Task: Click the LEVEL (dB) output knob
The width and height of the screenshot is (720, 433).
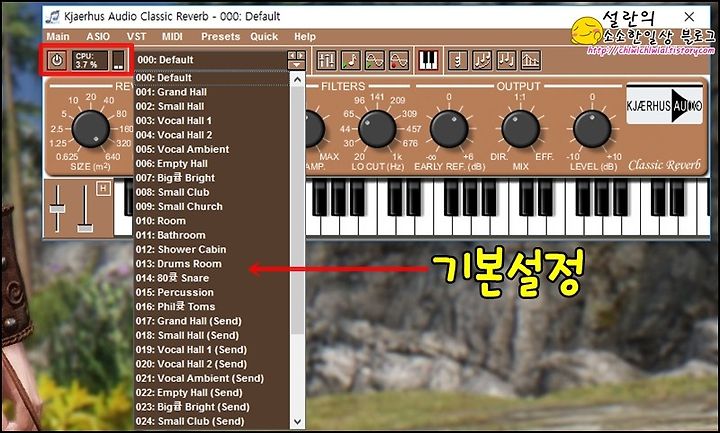Action: point(592,129)
